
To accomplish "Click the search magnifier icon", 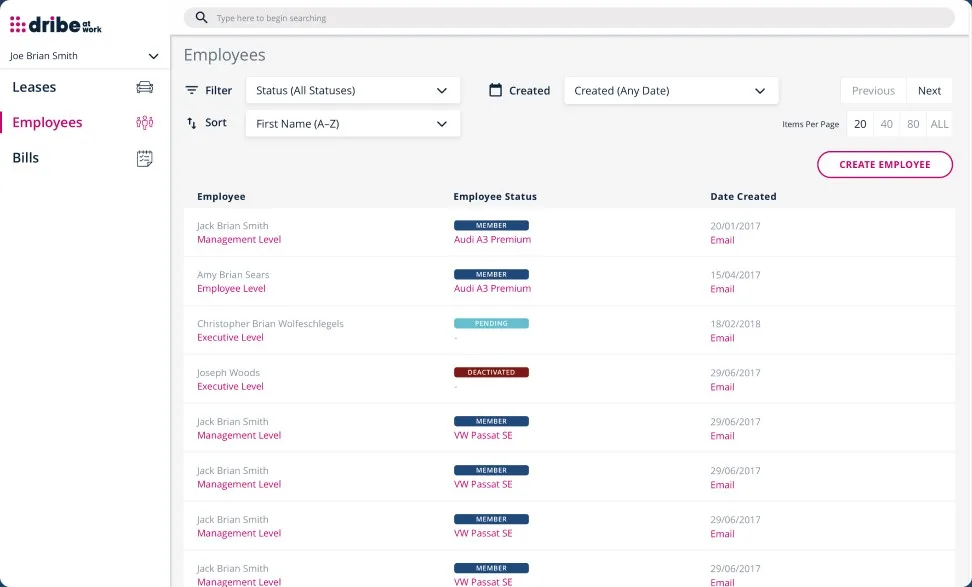I will [201, 17].
